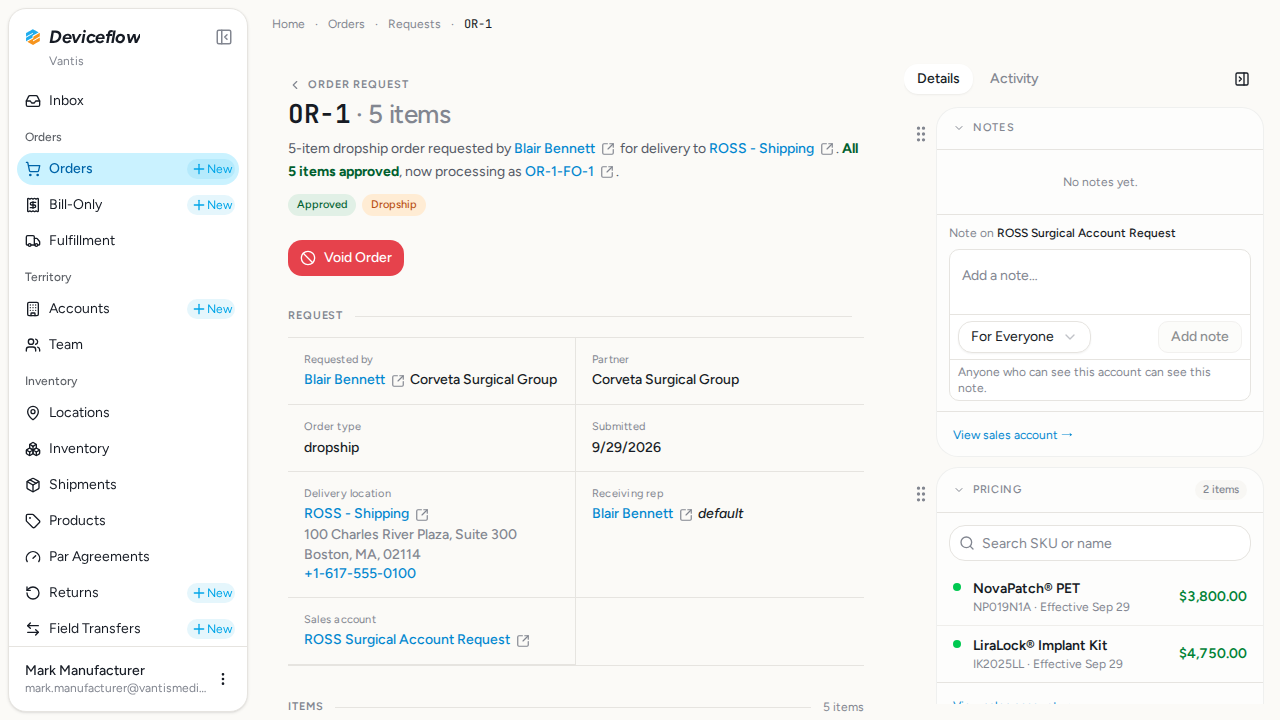Open the View sales account link
The image size is (1280, 720).
(1013, 435)
